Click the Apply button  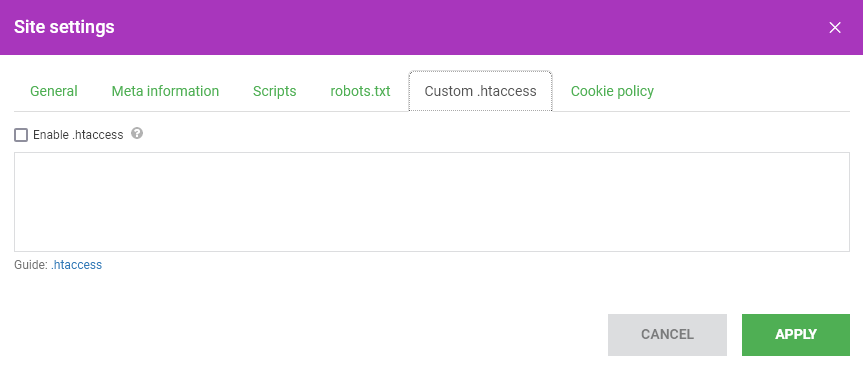click(796, 335)
